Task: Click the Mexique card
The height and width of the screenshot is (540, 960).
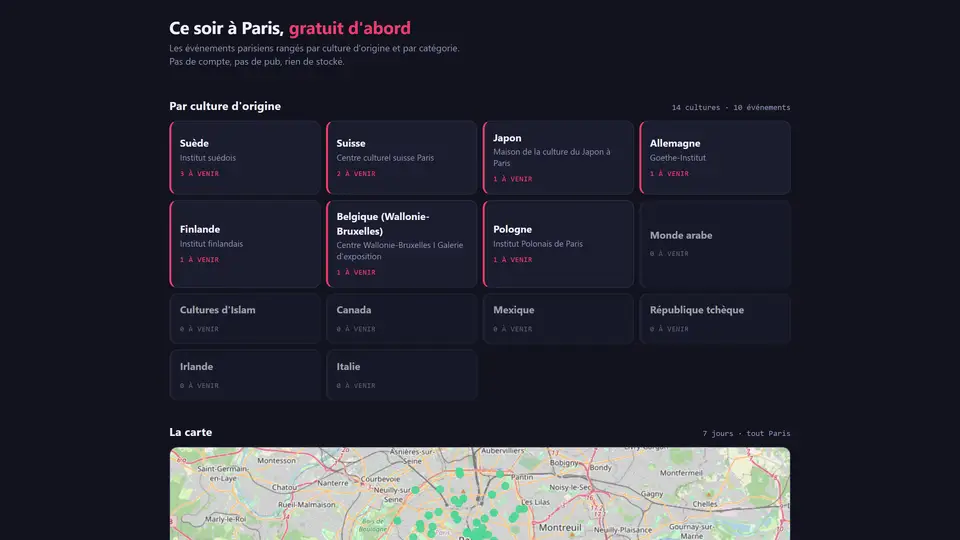Action: [x=558, y=318]
